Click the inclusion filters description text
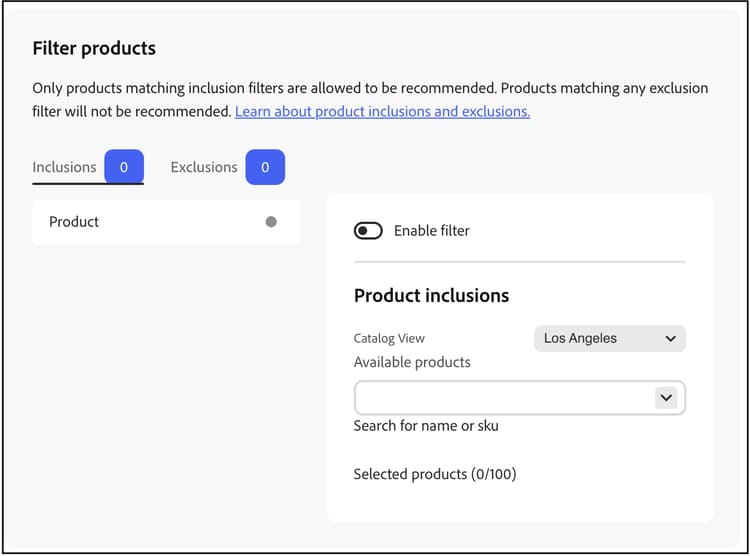 coord(370,88)
